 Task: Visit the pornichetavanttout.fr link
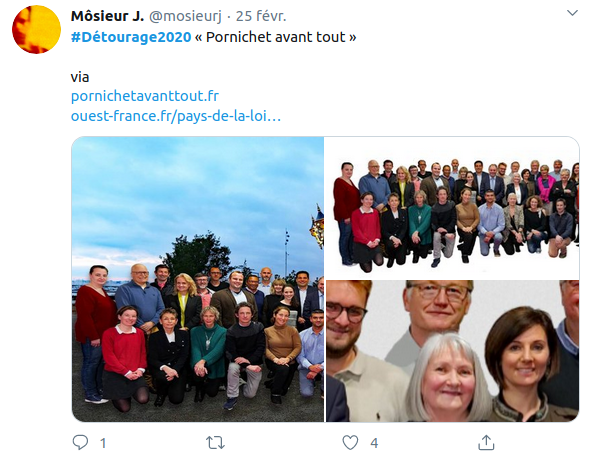pos(145,96)
